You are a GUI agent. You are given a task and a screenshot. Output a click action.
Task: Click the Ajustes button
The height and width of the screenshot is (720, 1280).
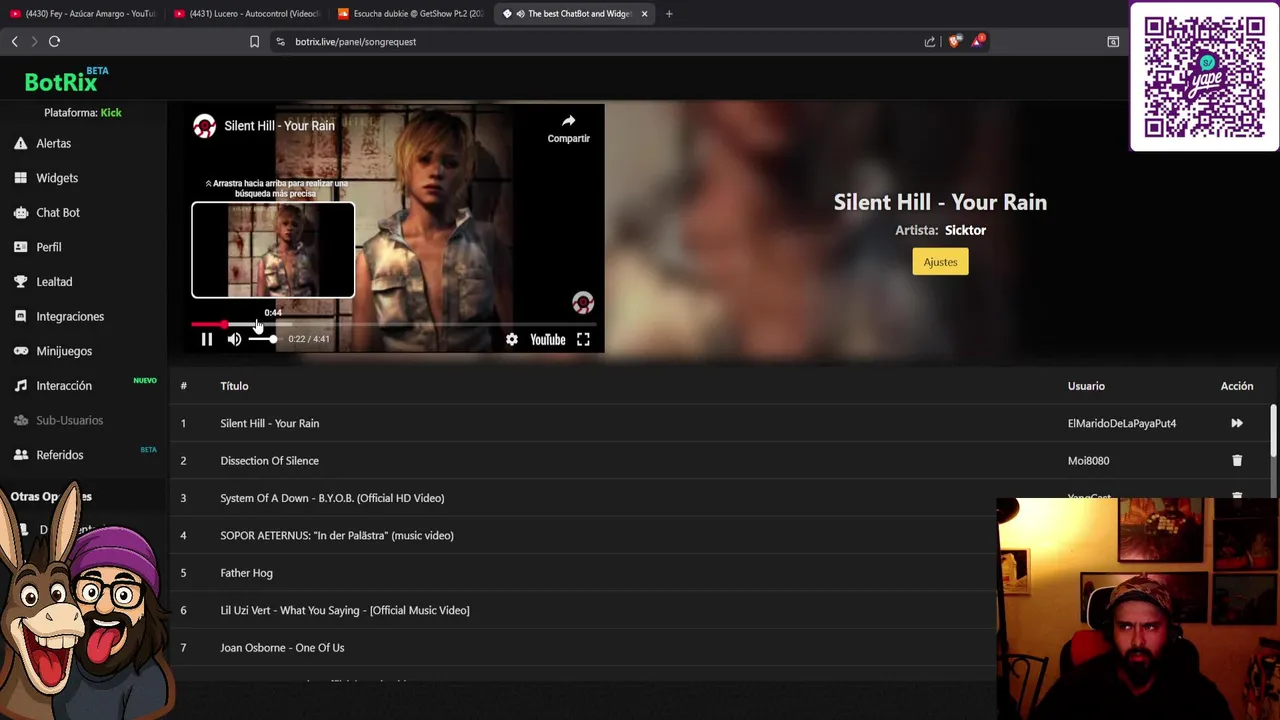click(x=940, y=262)
